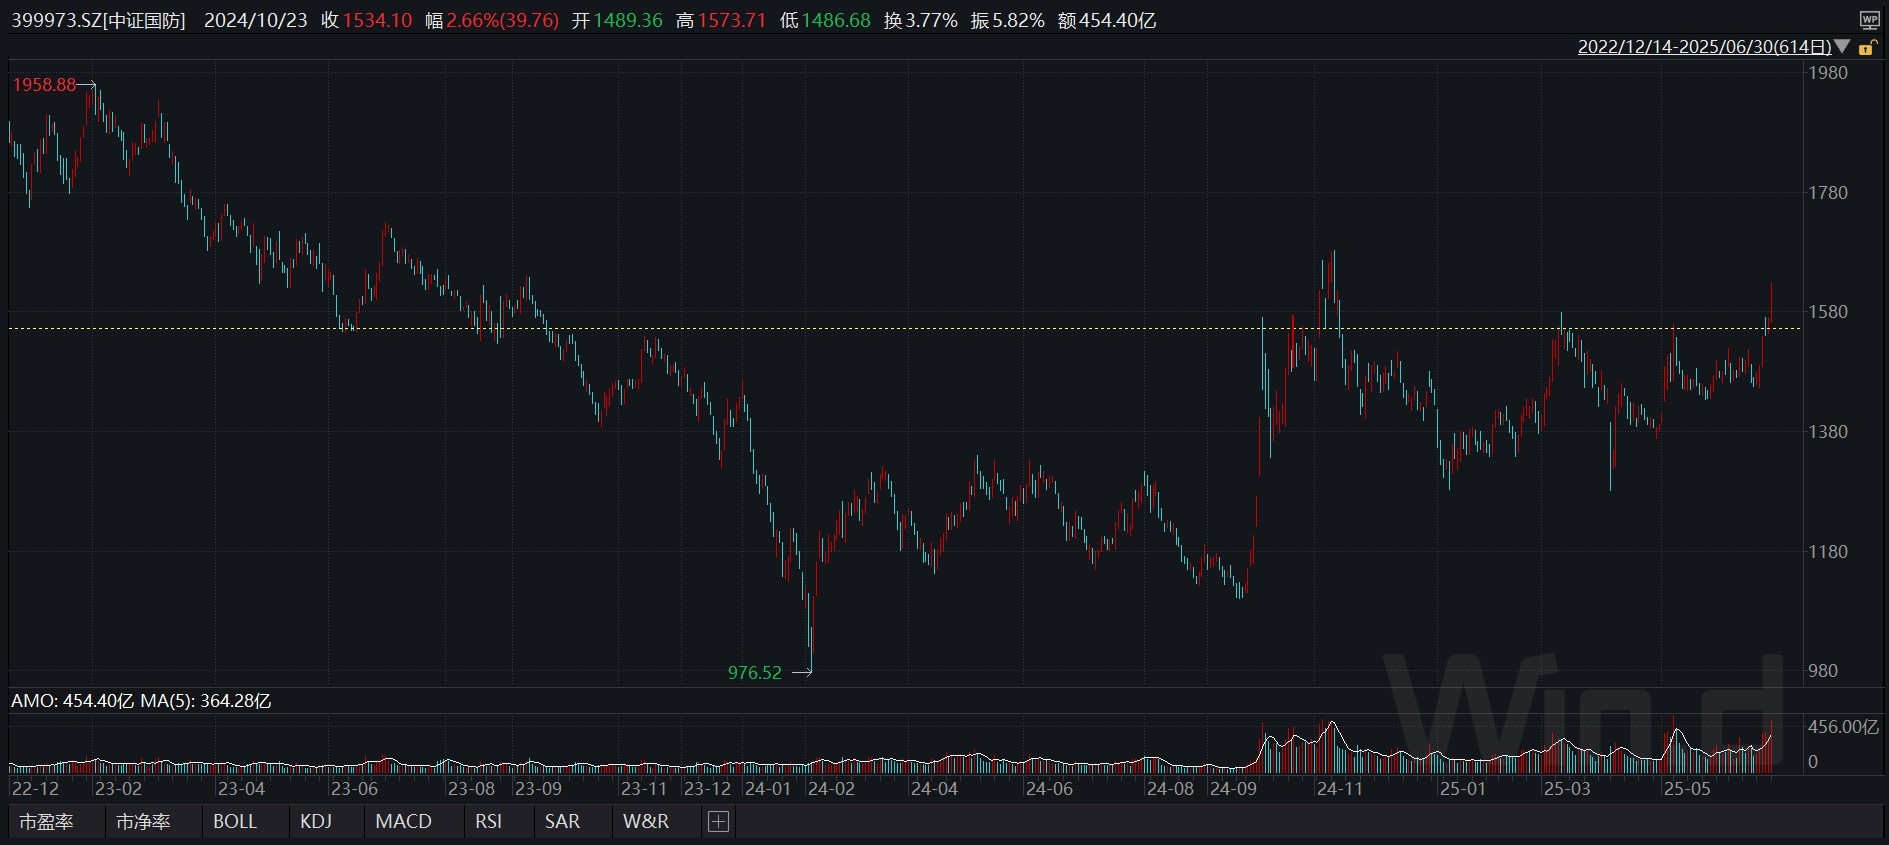This screenshot has height=845, width=1889.
Task: Click the 24-01 time axis label
Action: coord(768,789)
